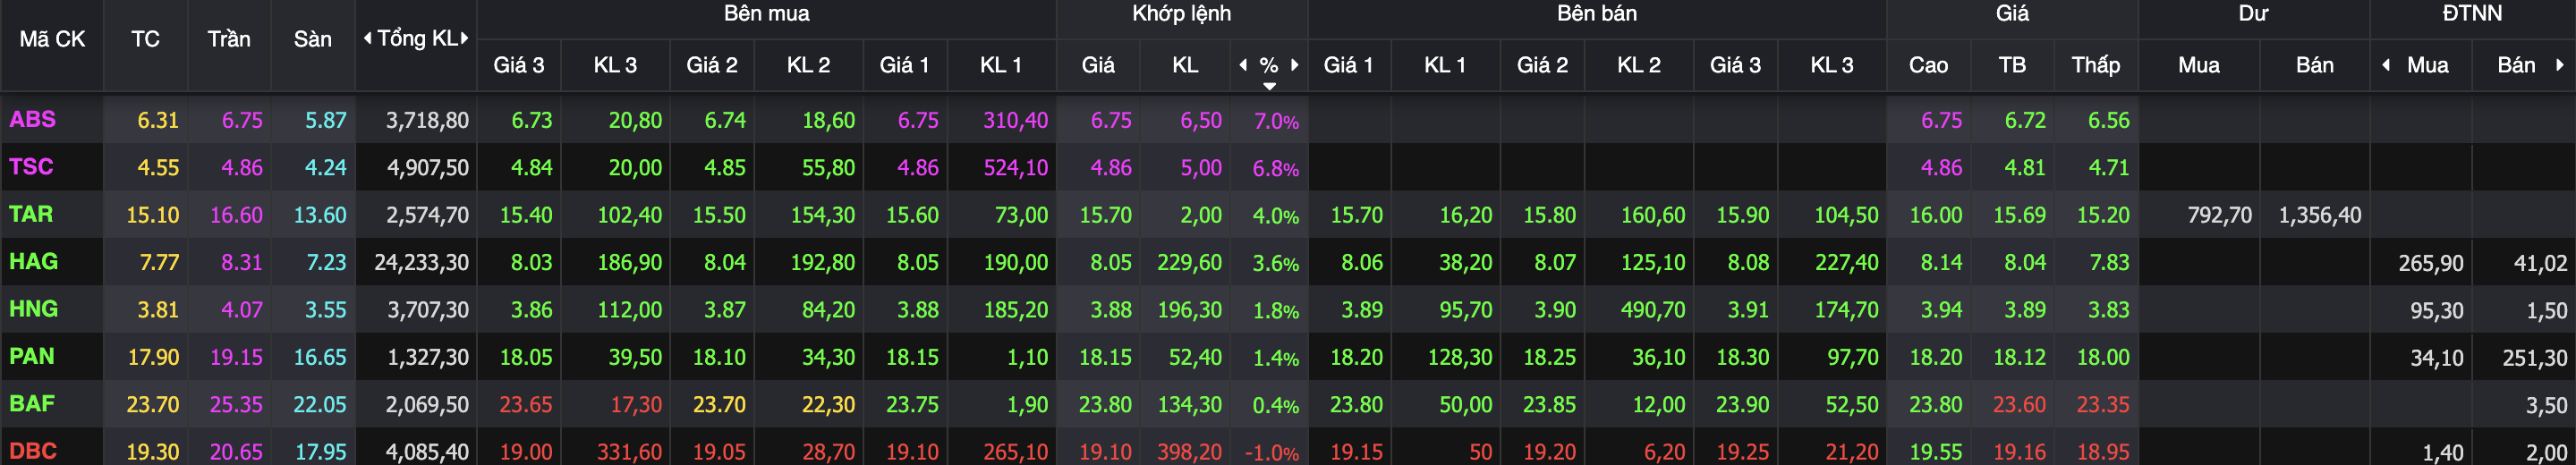Click DBC matched volume 398,20
2576x465 pixels.
[1189, 453]
